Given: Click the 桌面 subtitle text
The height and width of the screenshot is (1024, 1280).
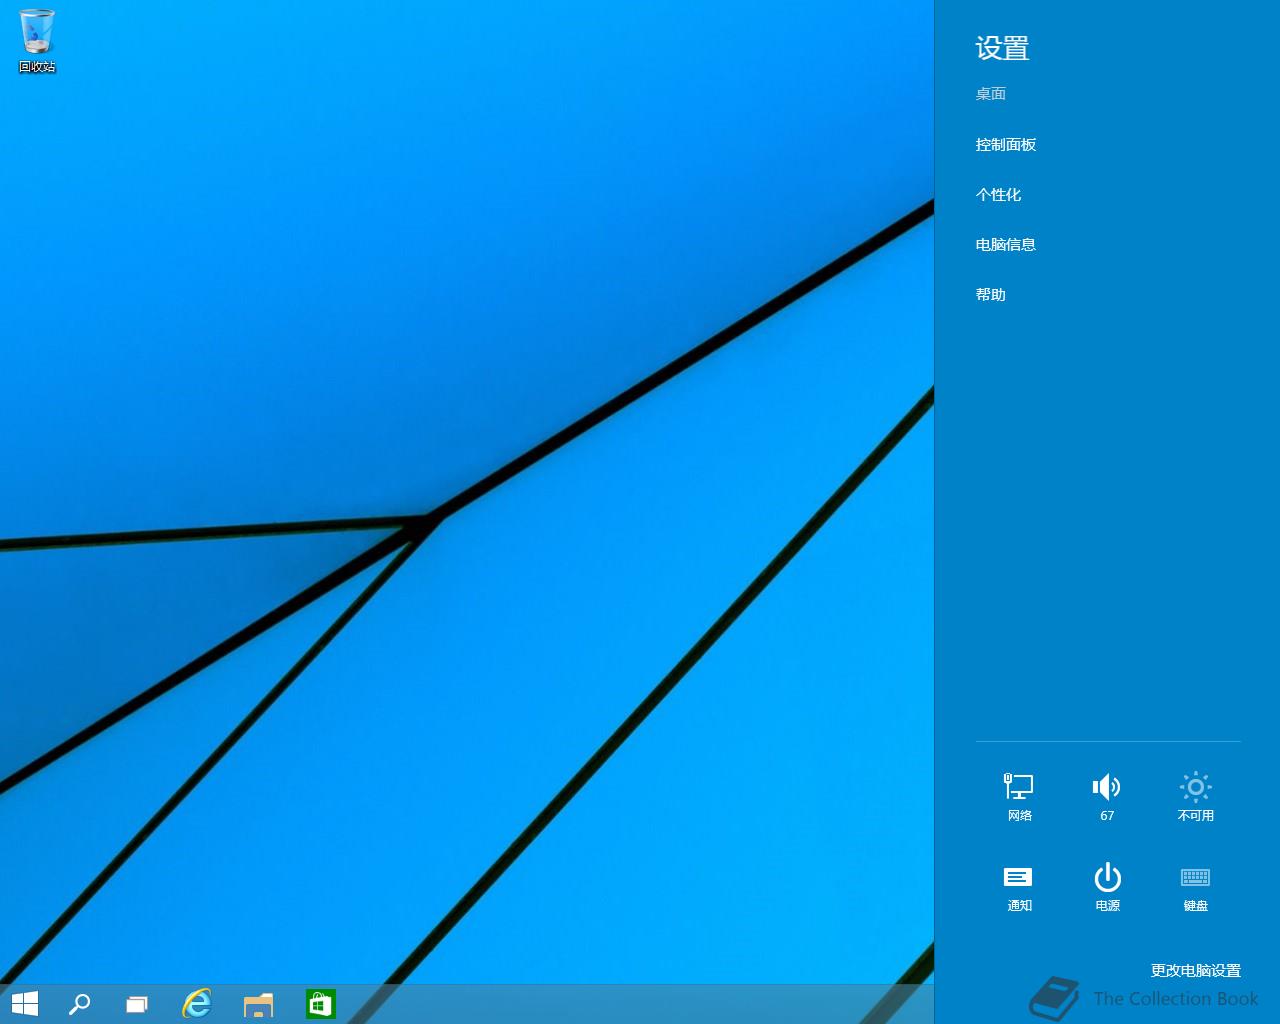Looking at the screenshot, I should (x=991, y=94).
